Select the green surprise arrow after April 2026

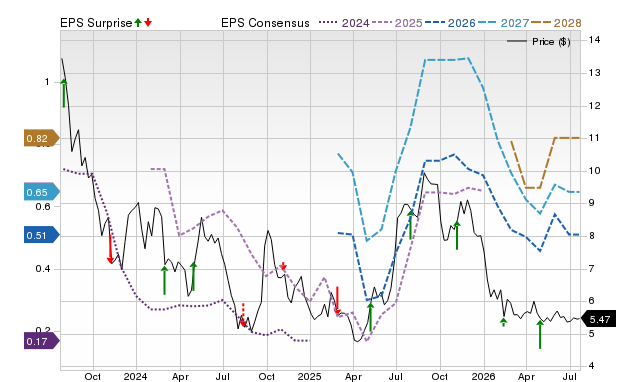coord(540,334)
